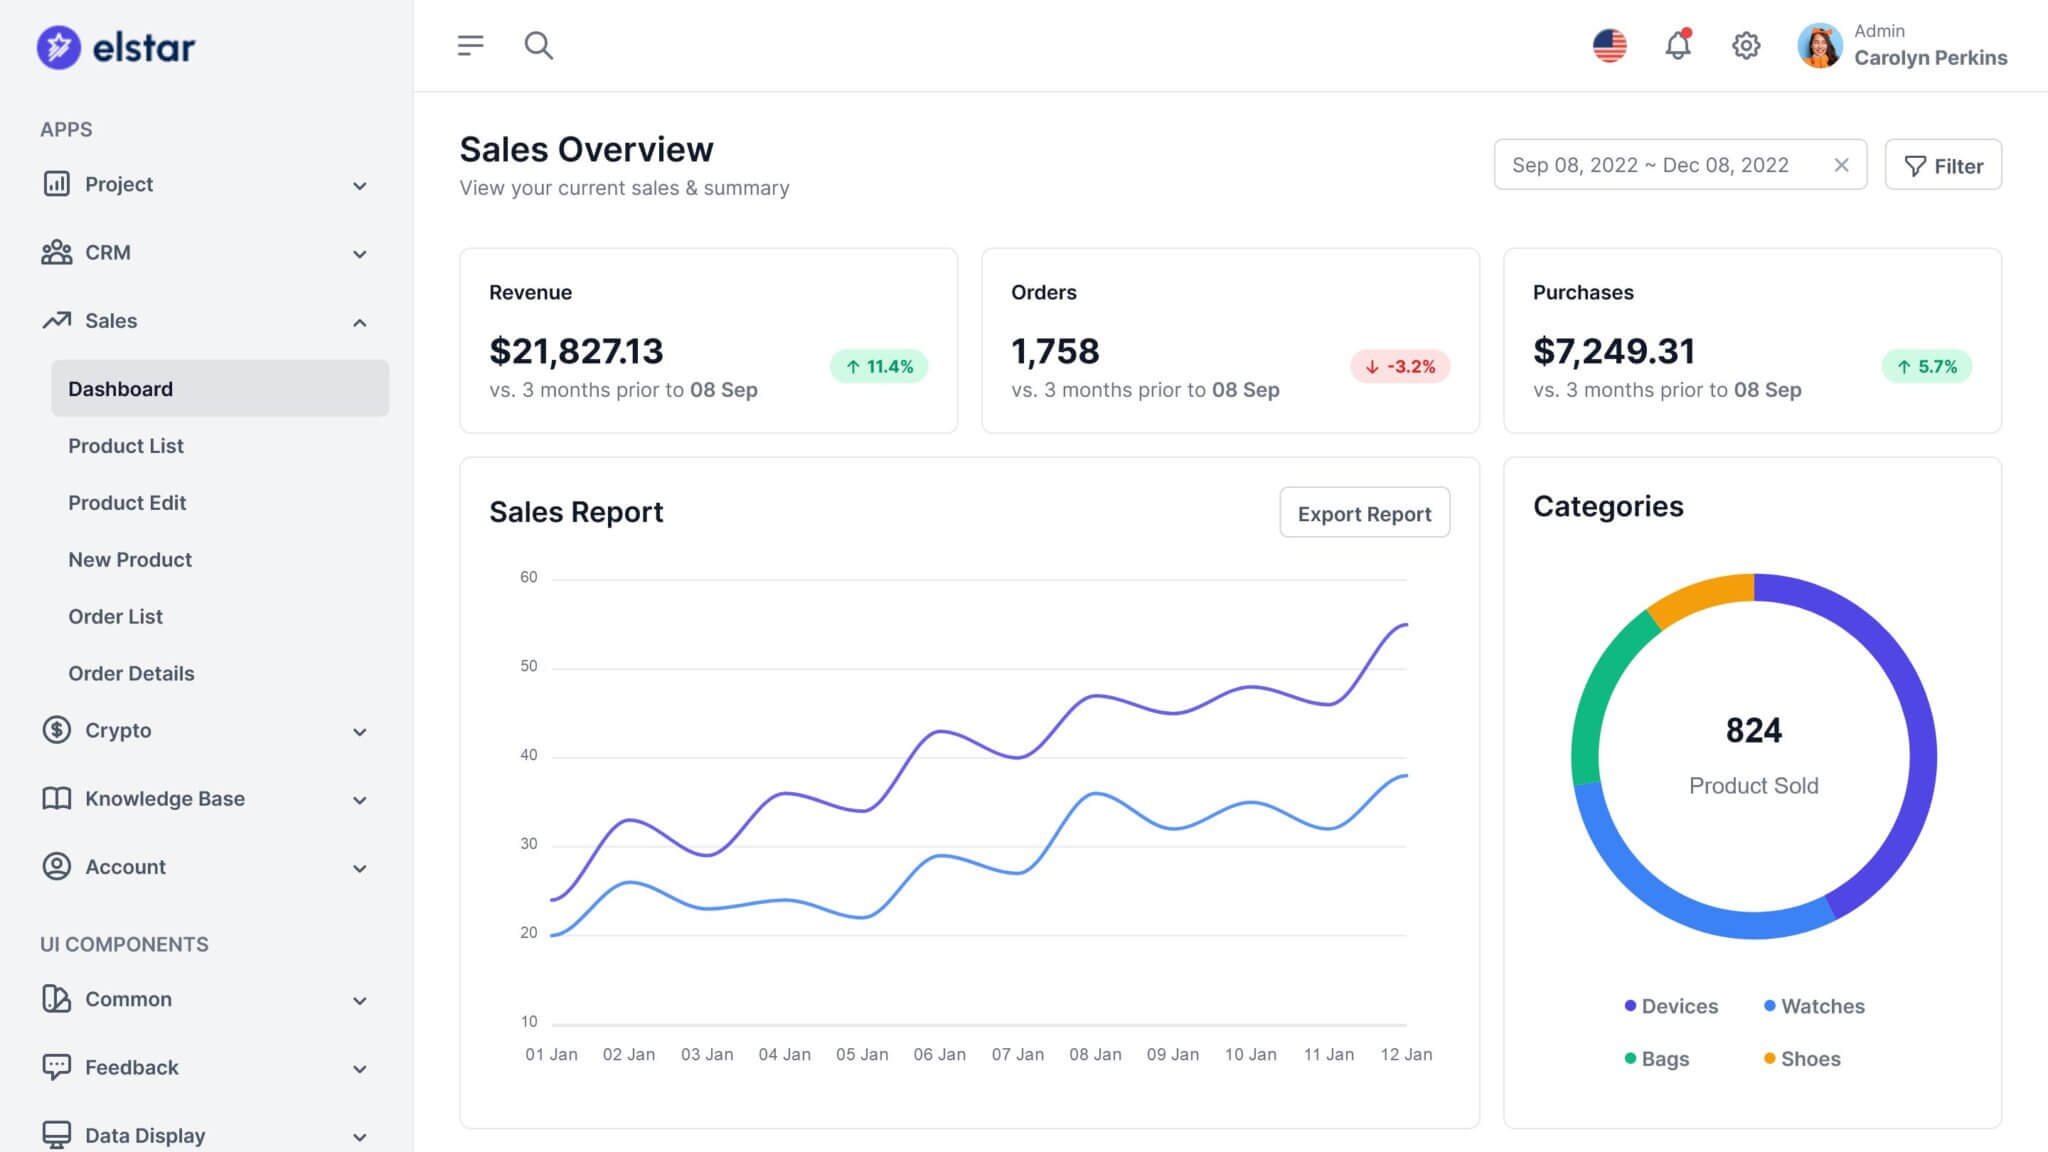Image resolution: width=2048 pixels, height=1152 pixels.
Task: Click the 824 Product Sold figure
Action: 1754,730
